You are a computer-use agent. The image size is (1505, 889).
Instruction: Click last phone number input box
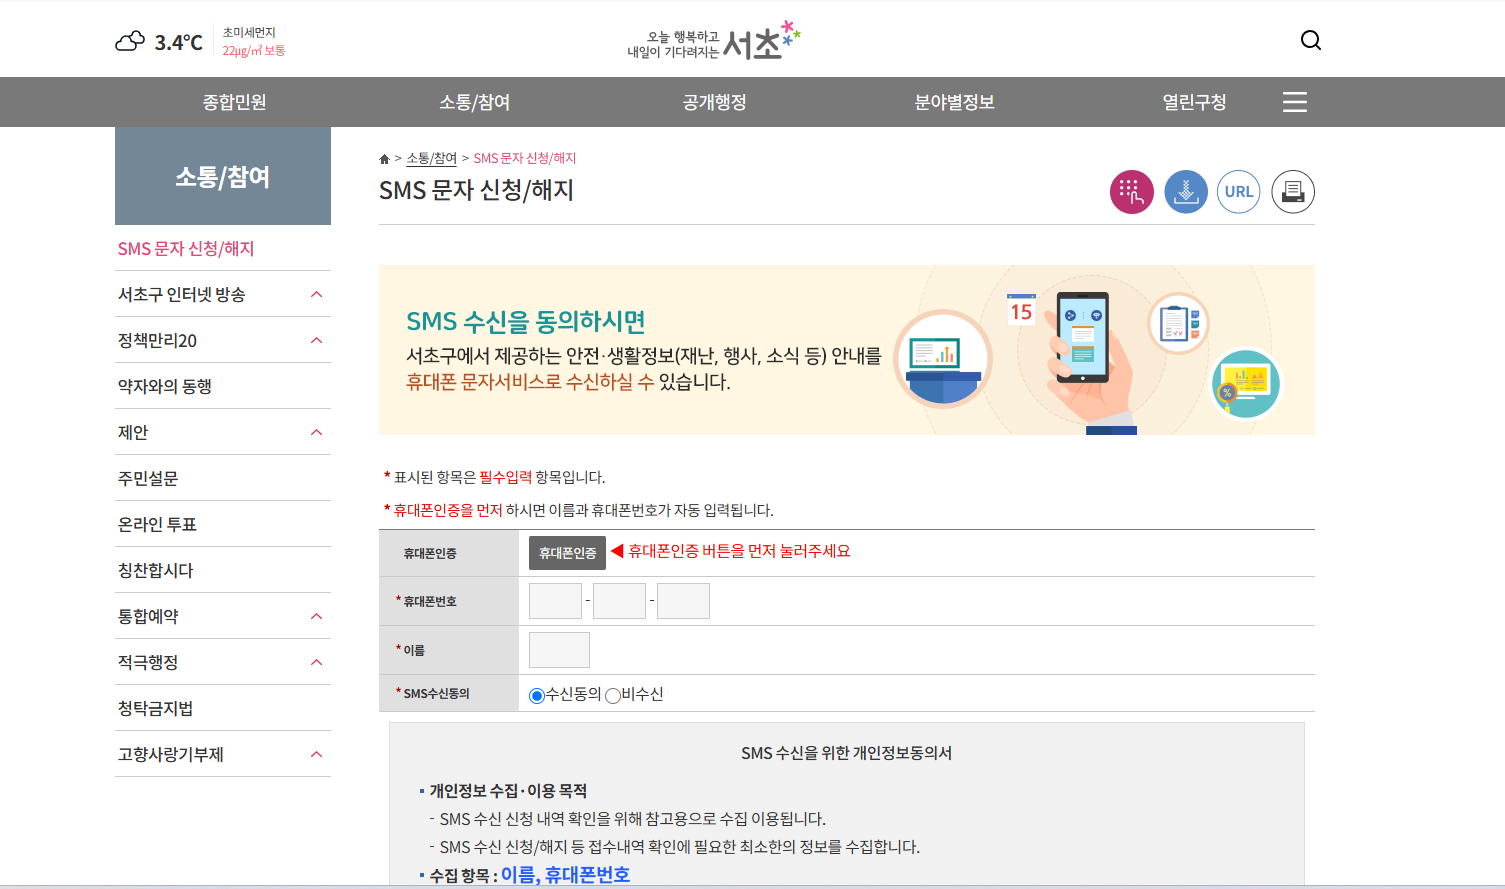(683, 601)
